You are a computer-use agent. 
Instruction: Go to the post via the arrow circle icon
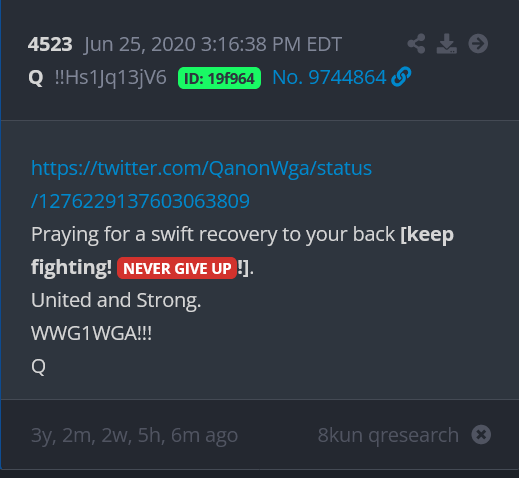(x=478, y=44)
